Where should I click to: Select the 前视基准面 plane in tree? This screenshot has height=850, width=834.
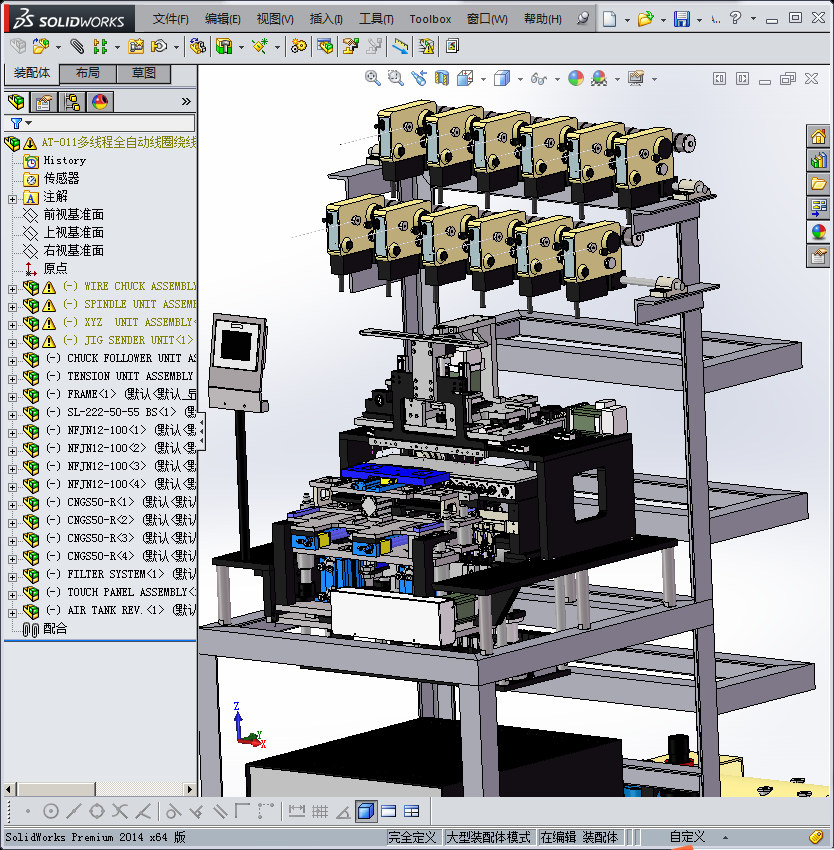(x=73, y=215)
